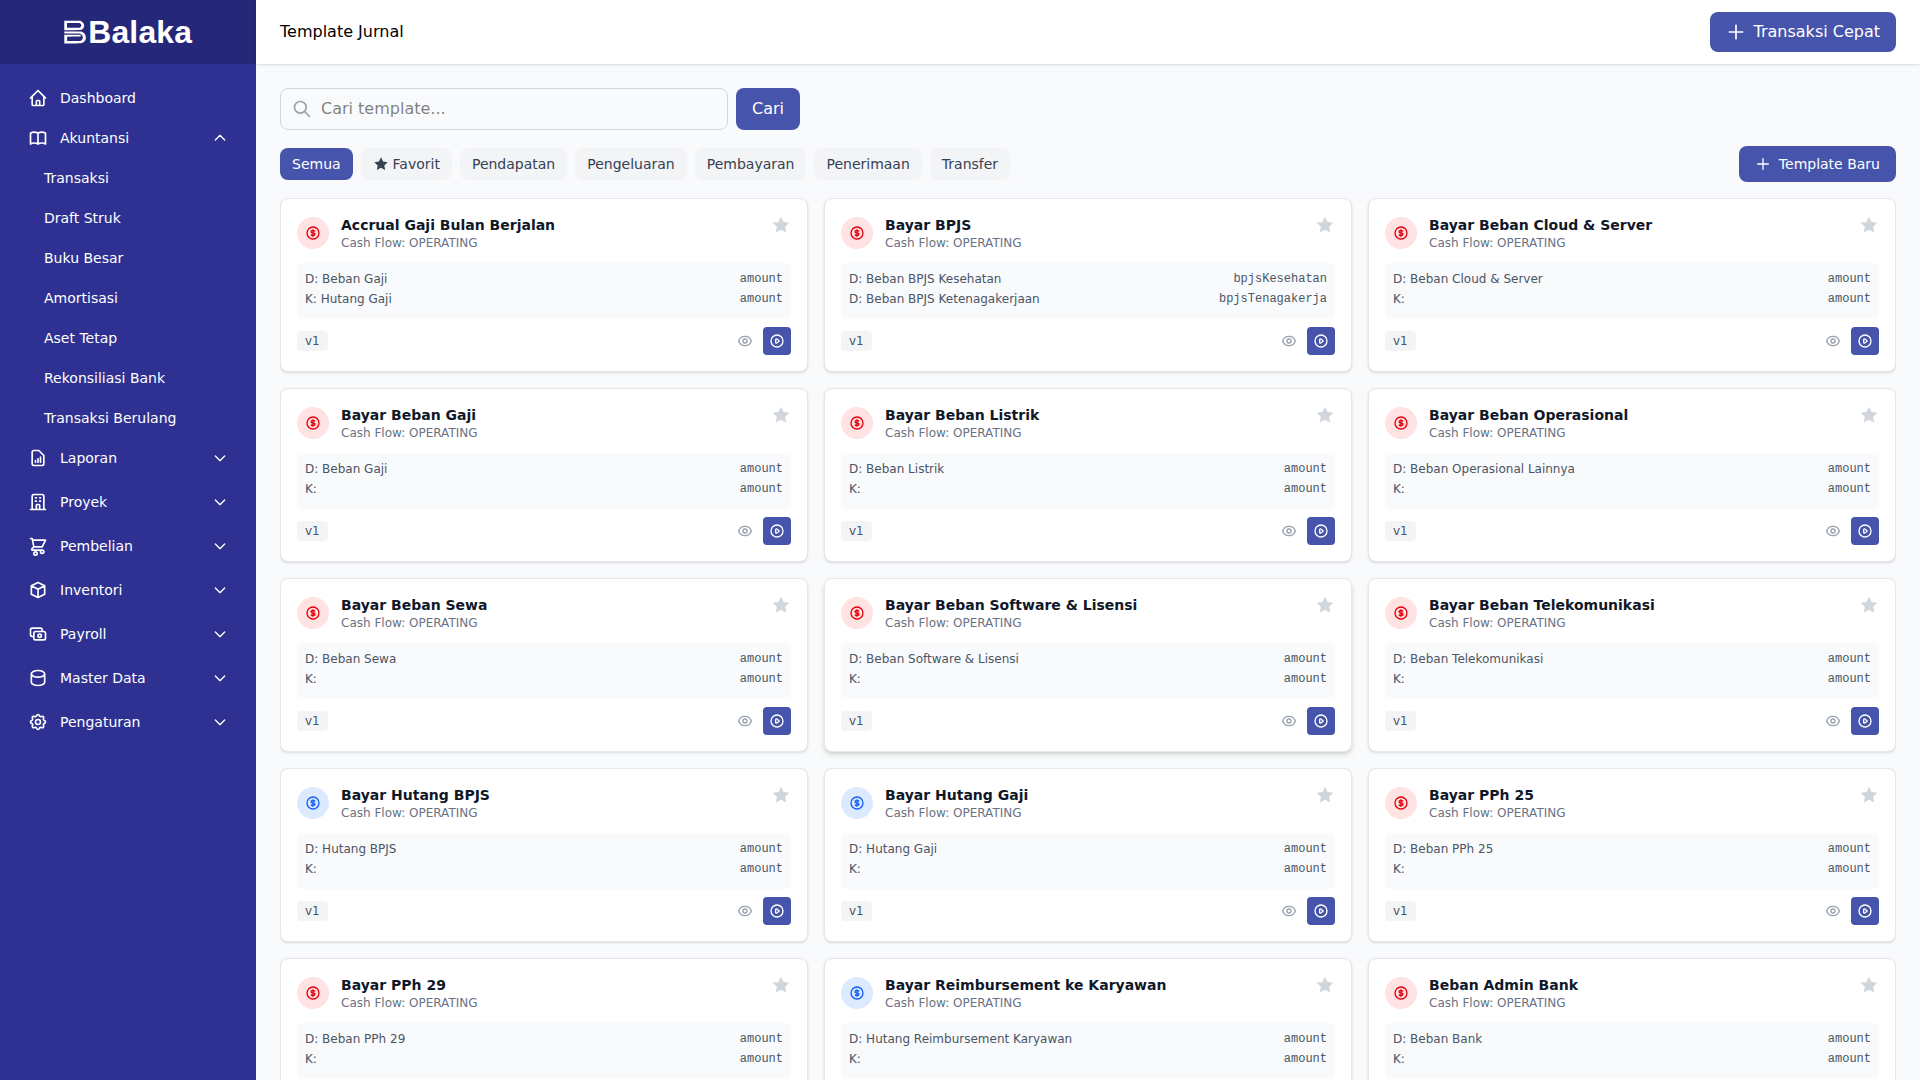Click the blue coin icon on Bayar Hutang BPJS
The height and width of the screenshot is (1080, 1920).
(313, 803)
